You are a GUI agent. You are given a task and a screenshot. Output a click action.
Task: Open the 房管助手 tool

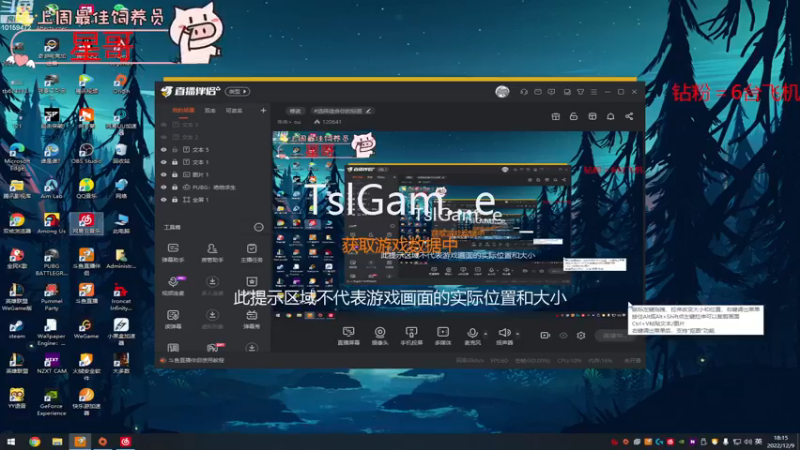212,253
